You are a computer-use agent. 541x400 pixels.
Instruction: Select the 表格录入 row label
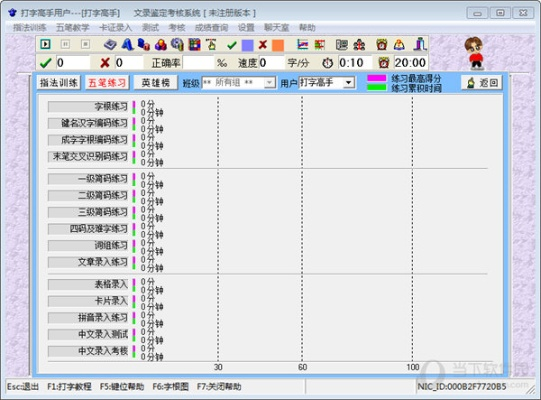pos(88,284)
